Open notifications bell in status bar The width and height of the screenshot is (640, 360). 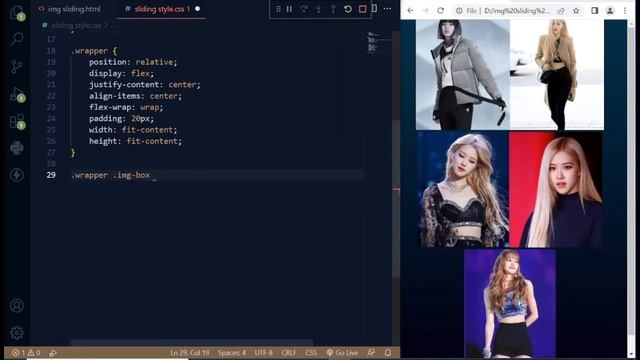pos(388,353)
